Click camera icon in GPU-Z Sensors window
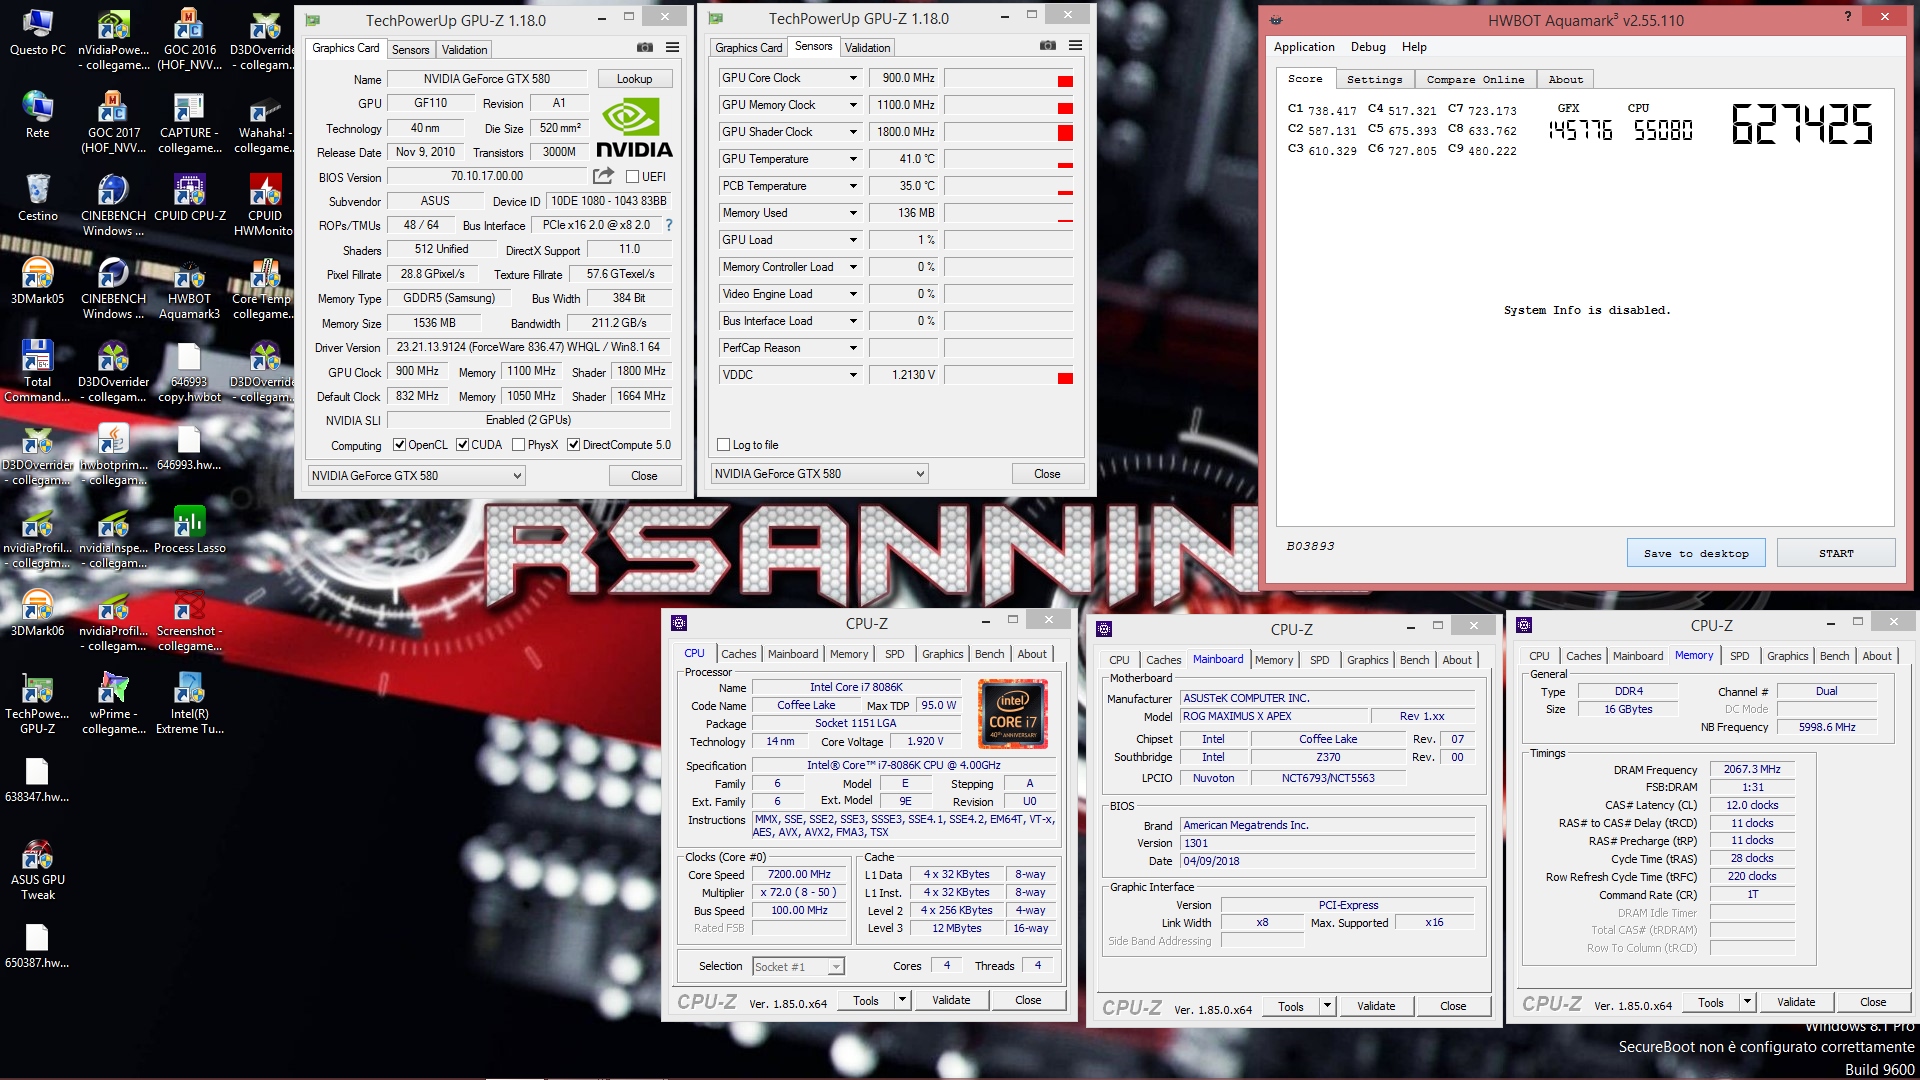The image size is (1920, 1080). pos(1048,45)
